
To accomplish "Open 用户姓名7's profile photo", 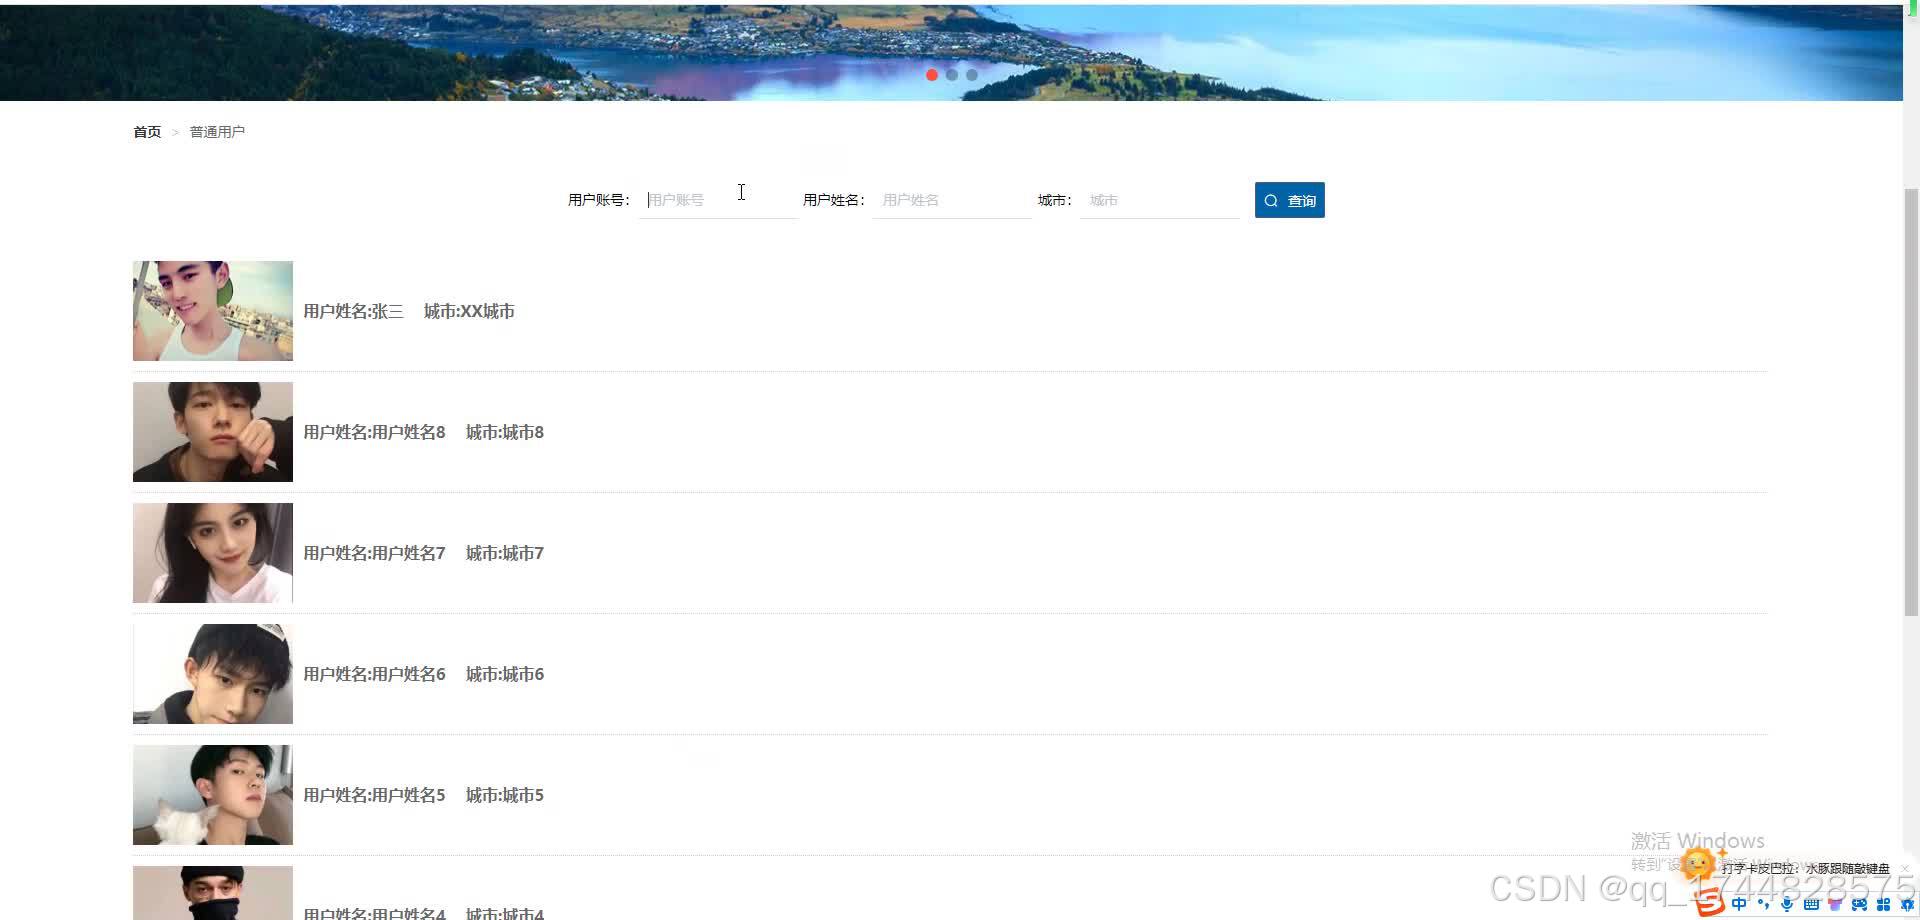I will (x=213, y=553).
